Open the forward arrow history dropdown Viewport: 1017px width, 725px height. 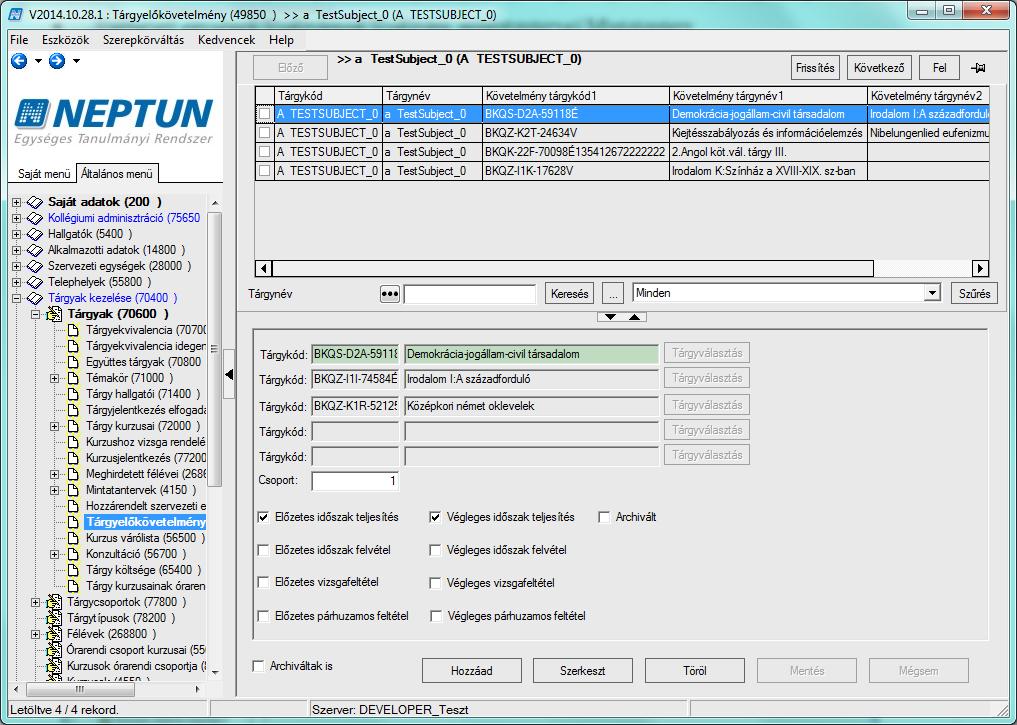77,61
